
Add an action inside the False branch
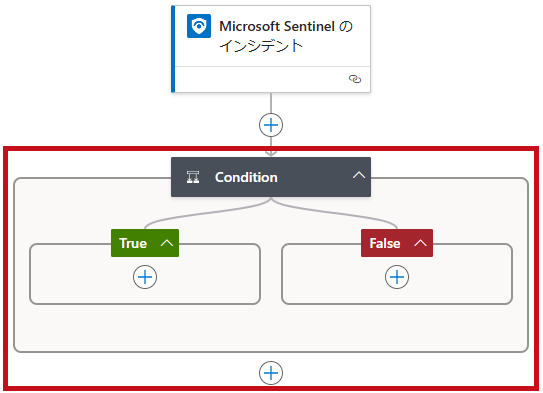[x=397, y=277]
